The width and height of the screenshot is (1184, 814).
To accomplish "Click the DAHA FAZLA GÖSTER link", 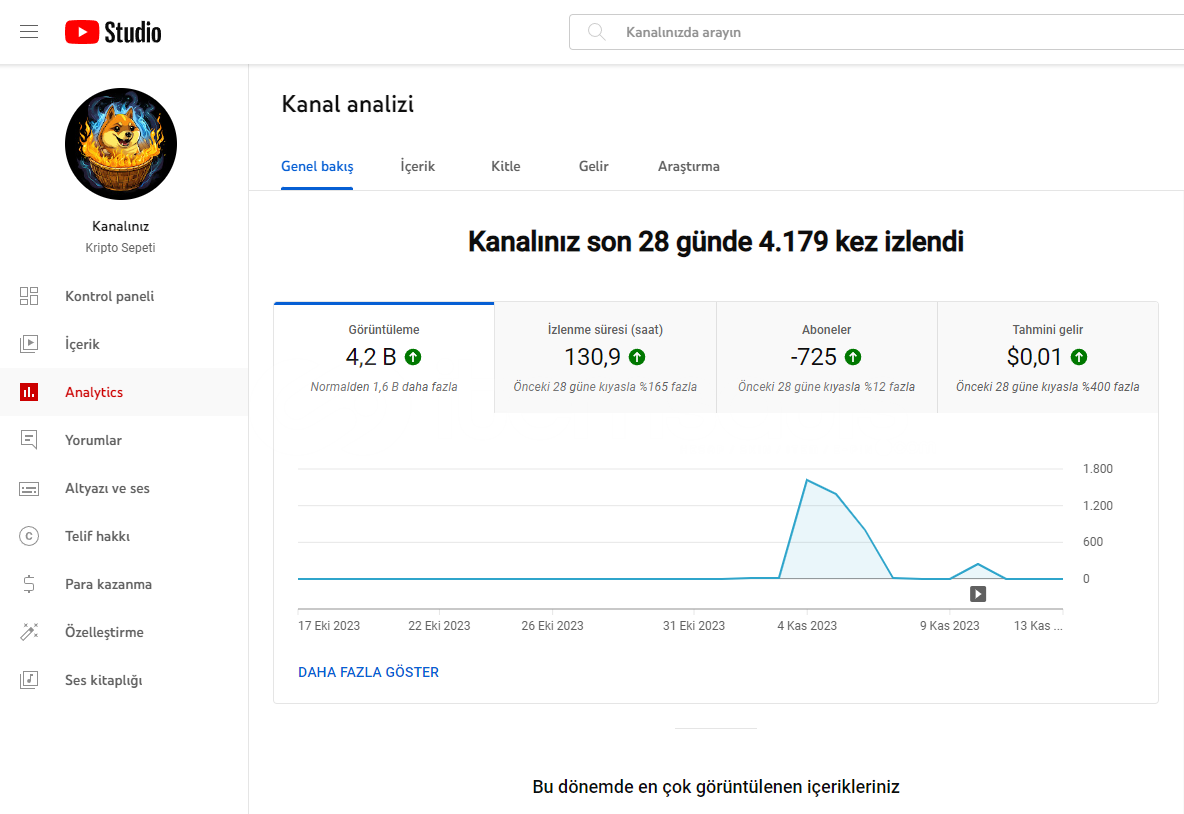I will tap(368, 672).
